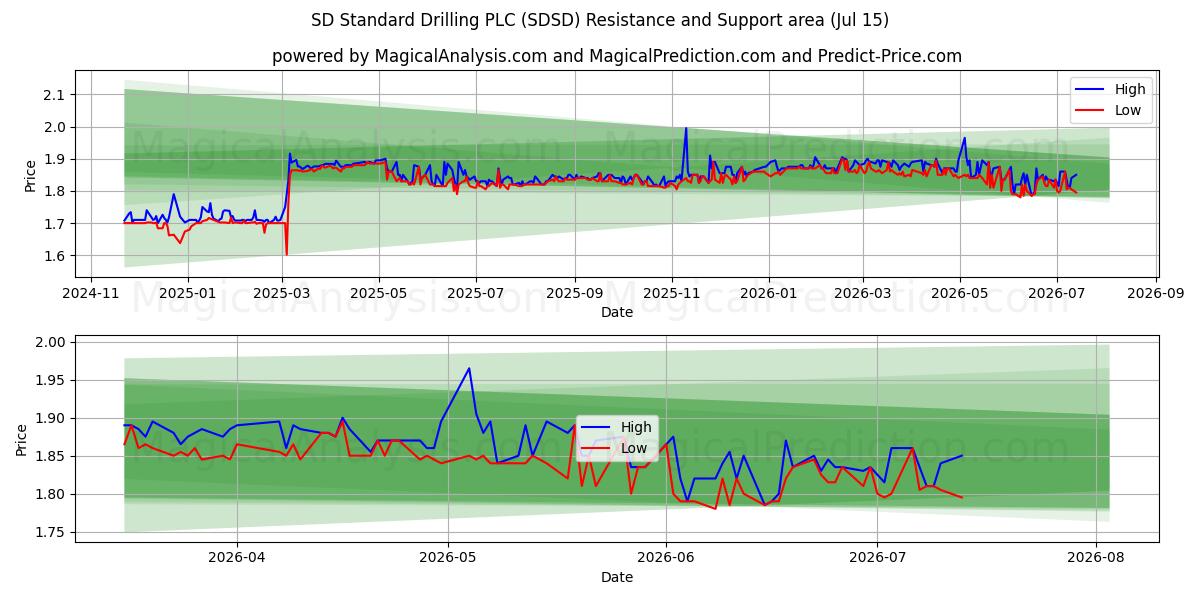Click the '2026-09' tick label on the top chart
The width and height of the screenshot is (1200, 600).
1156,293
